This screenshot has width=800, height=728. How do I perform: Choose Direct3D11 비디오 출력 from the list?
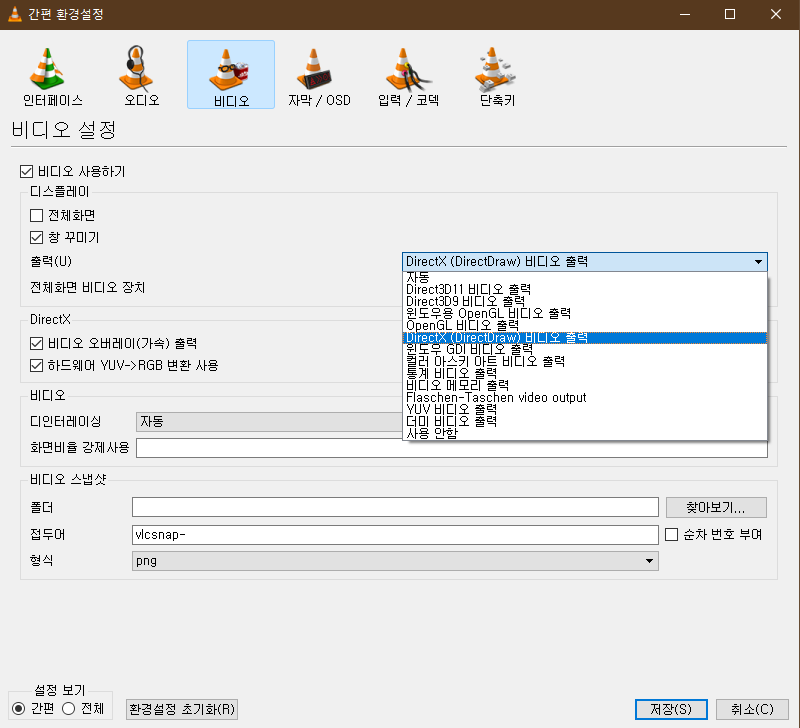[x=468, y=290]
